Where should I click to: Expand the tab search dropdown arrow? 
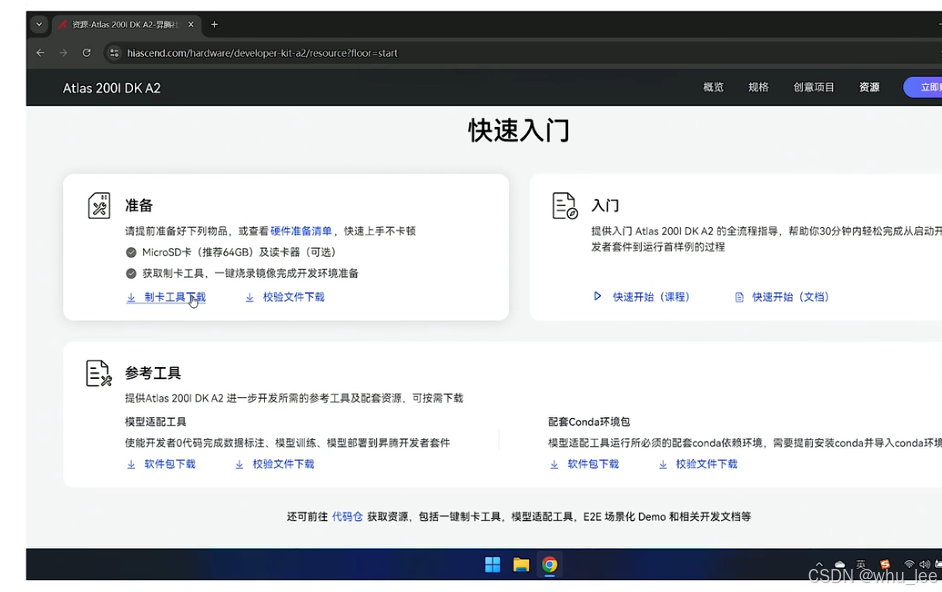39,25
